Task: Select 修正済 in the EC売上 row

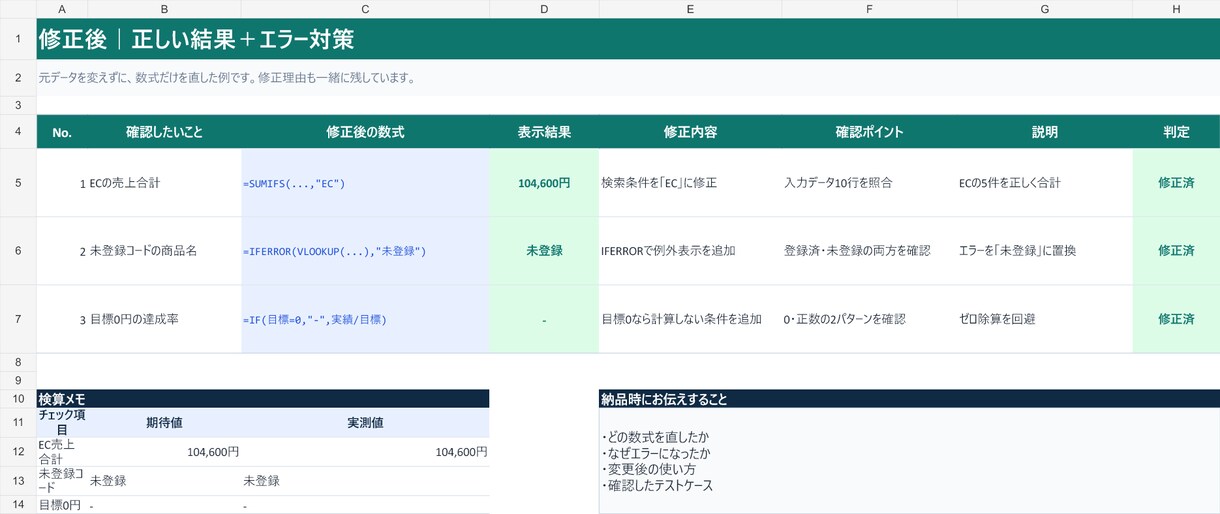Action: (1176, 183)
